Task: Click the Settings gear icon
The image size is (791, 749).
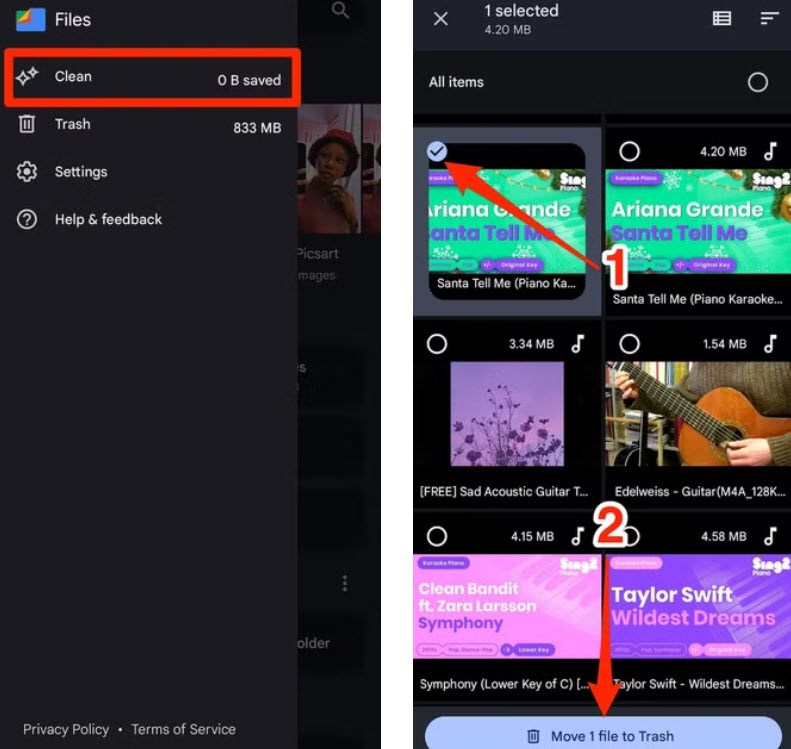Action: pyautogui.click(x=27, y=172)
